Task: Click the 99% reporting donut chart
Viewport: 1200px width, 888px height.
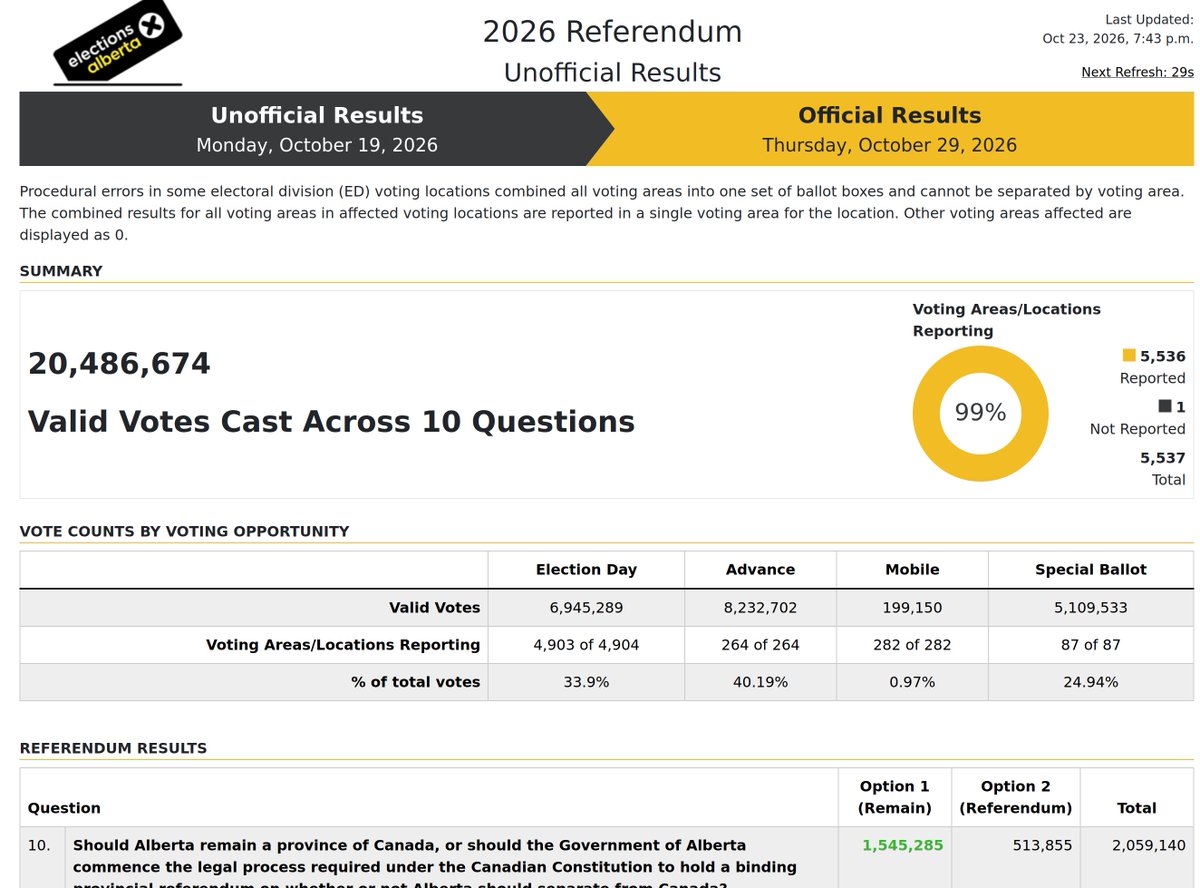Action: click(980, 413)
